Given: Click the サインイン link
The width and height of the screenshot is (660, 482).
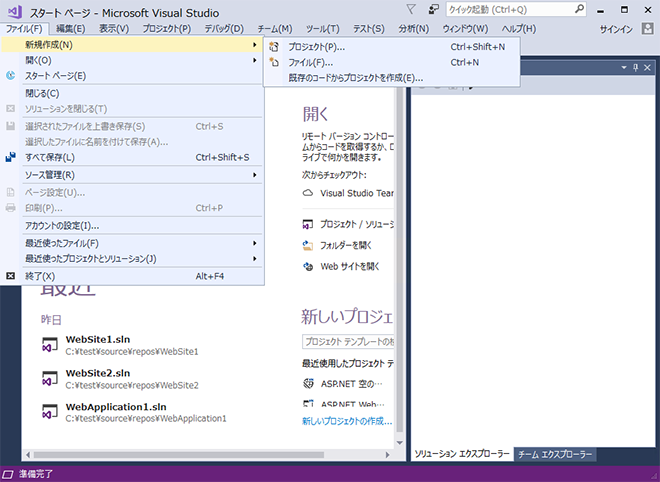Looking at the screenshot, I should pyautogui.click(x=616, y=29).
